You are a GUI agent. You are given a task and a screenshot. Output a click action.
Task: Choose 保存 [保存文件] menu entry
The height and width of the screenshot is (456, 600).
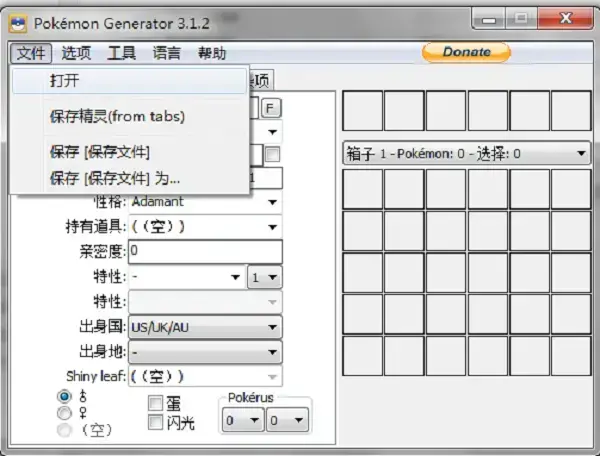click(129, 152)
